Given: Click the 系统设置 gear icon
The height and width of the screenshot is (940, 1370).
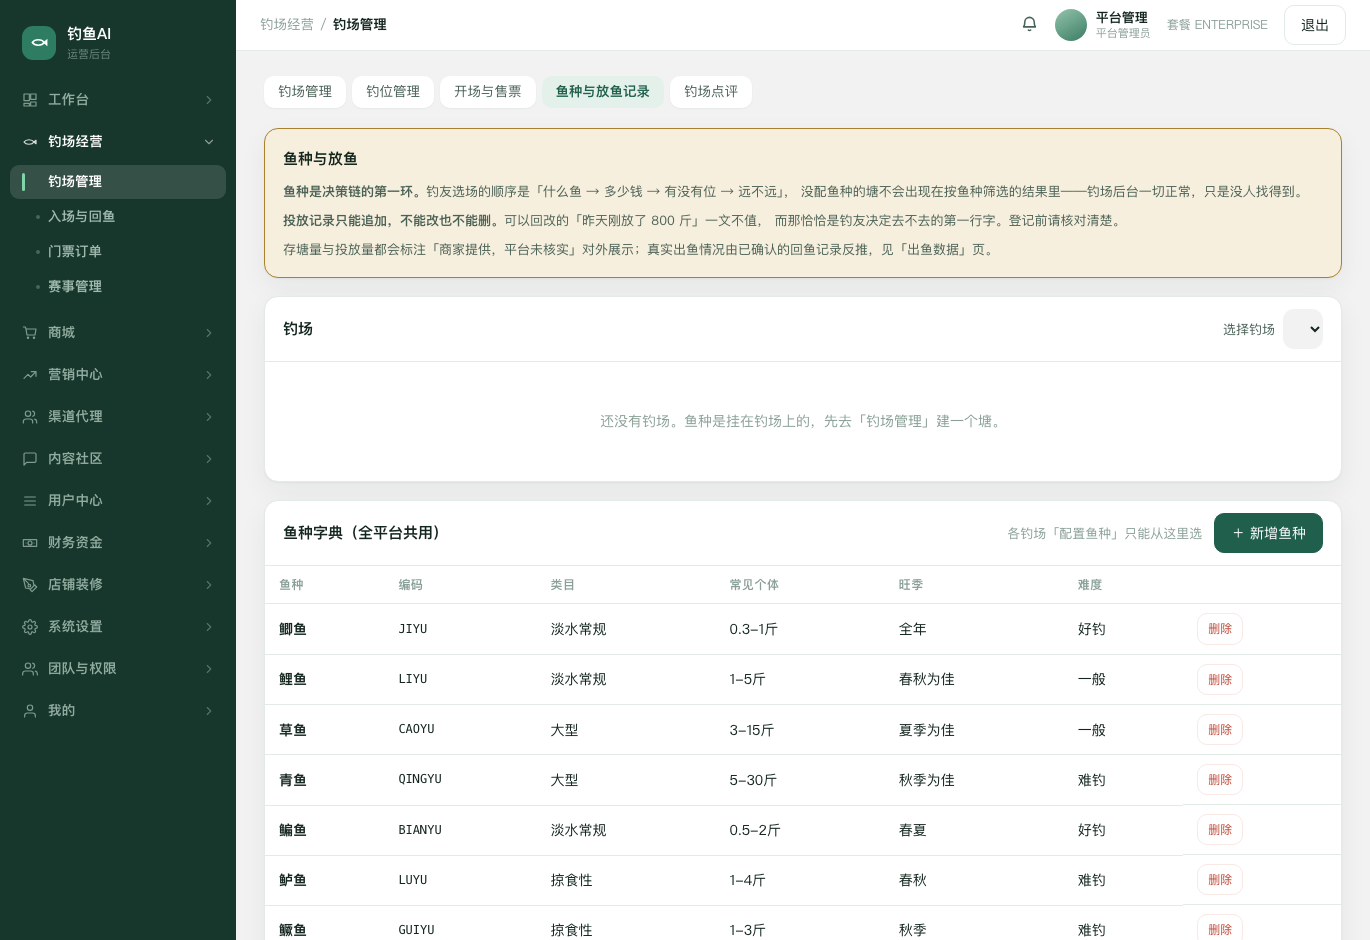Looking at the screenshot, I should (x=30, y=627).
